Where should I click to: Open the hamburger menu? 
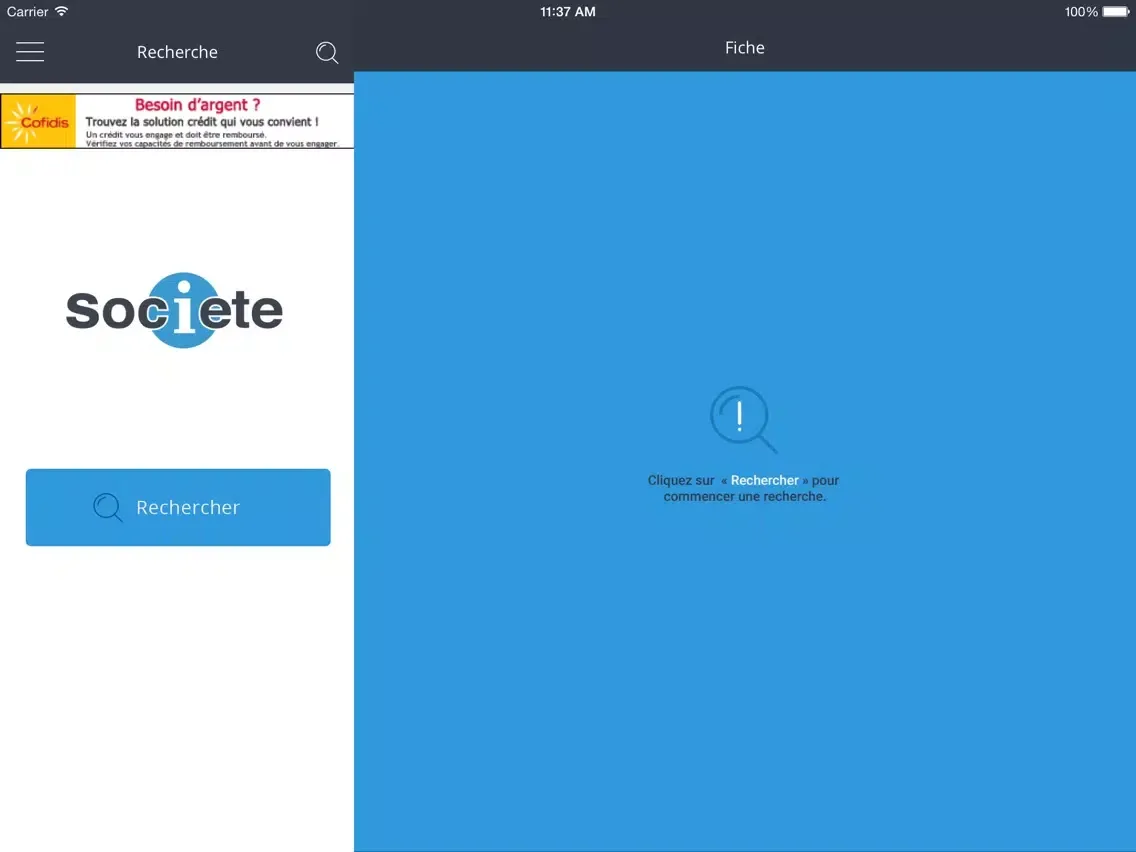30,51
